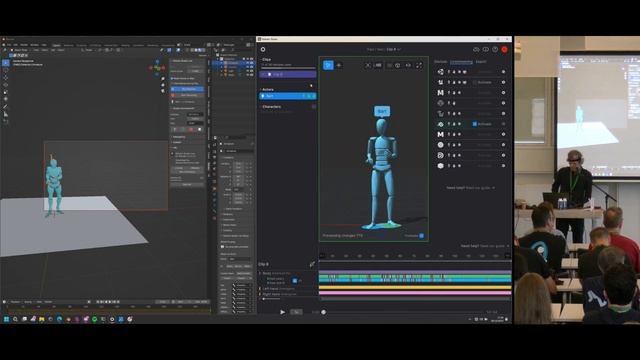
Task: Click the pink Right hand track bar
Action: tap(415, 293)
